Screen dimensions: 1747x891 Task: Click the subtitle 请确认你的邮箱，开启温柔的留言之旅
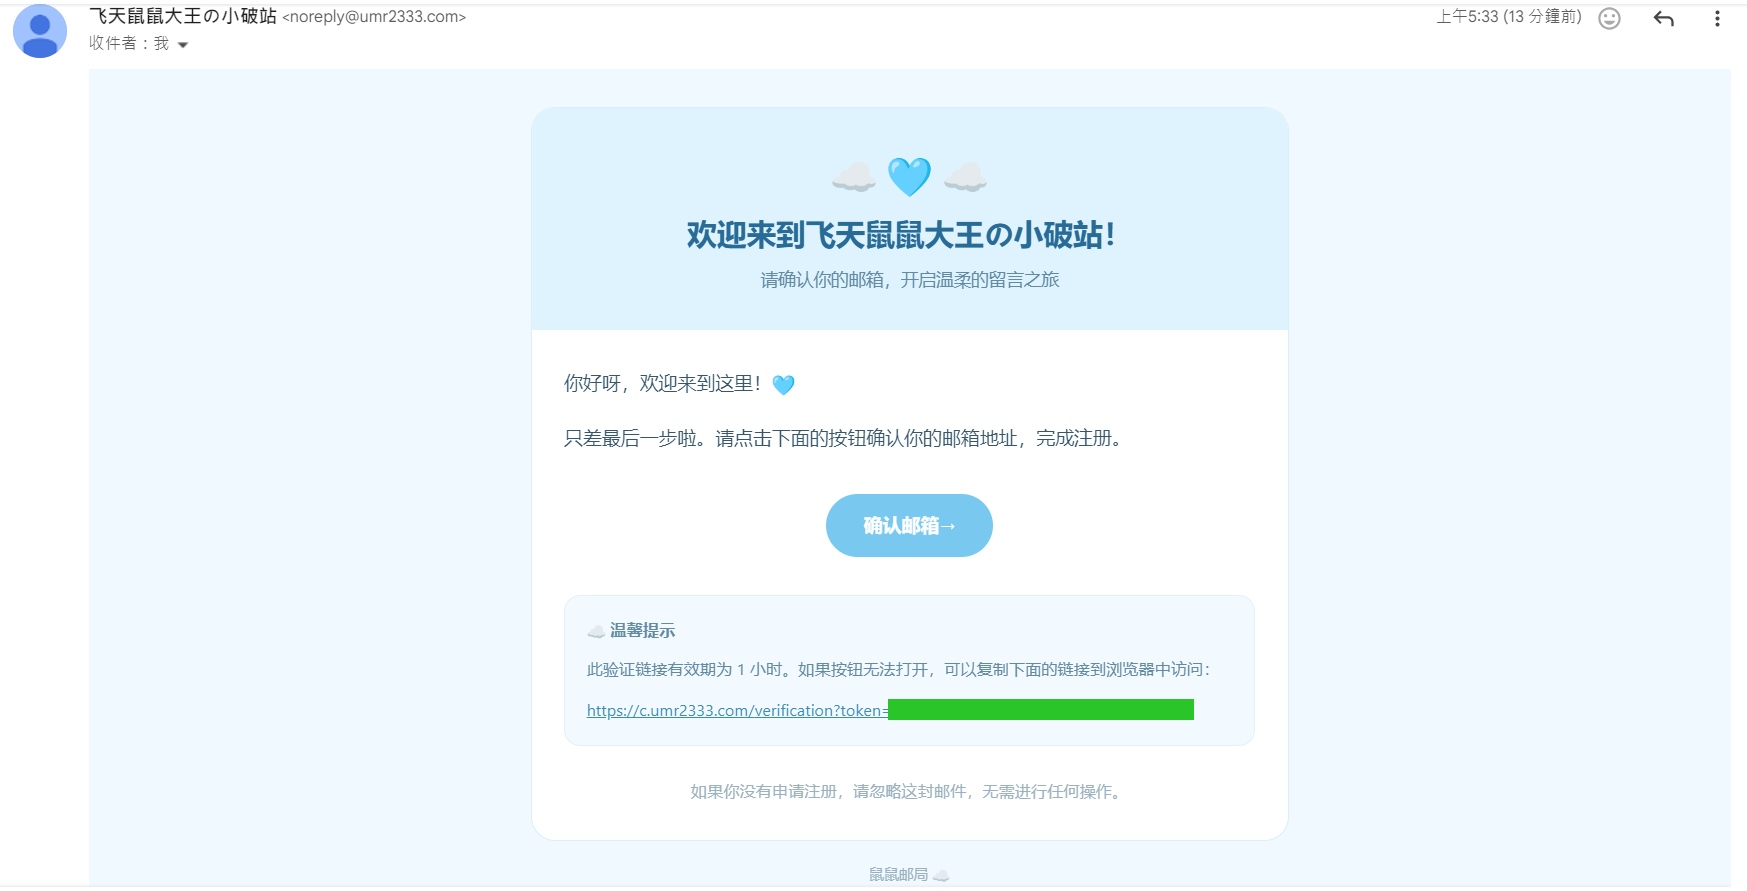tap(910, 280)
